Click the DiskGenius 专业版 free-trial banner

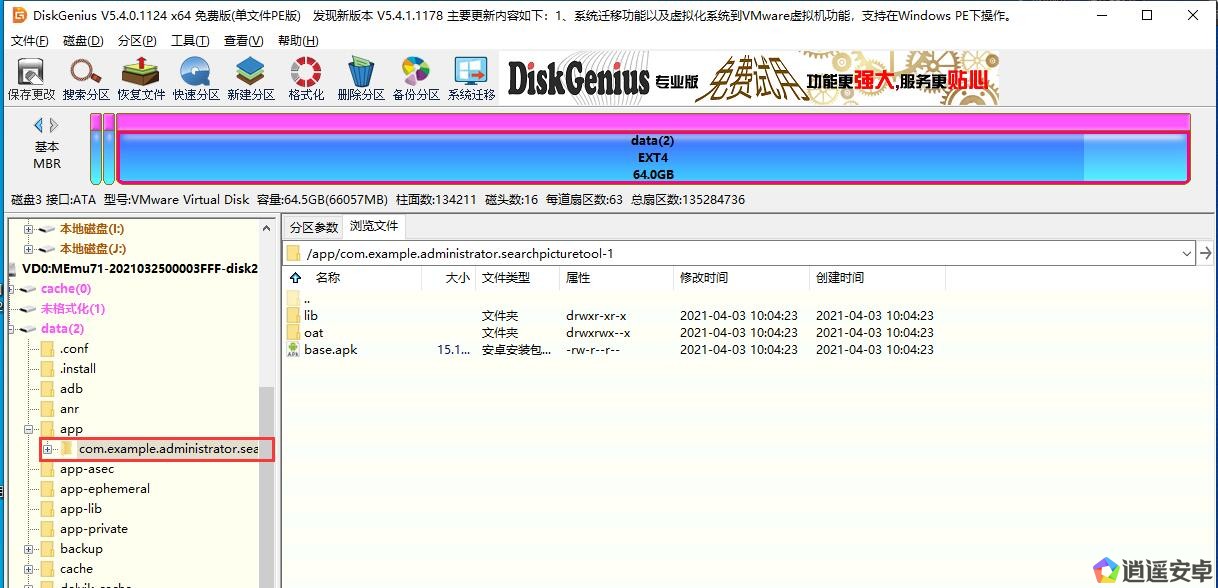click(750, 79)
